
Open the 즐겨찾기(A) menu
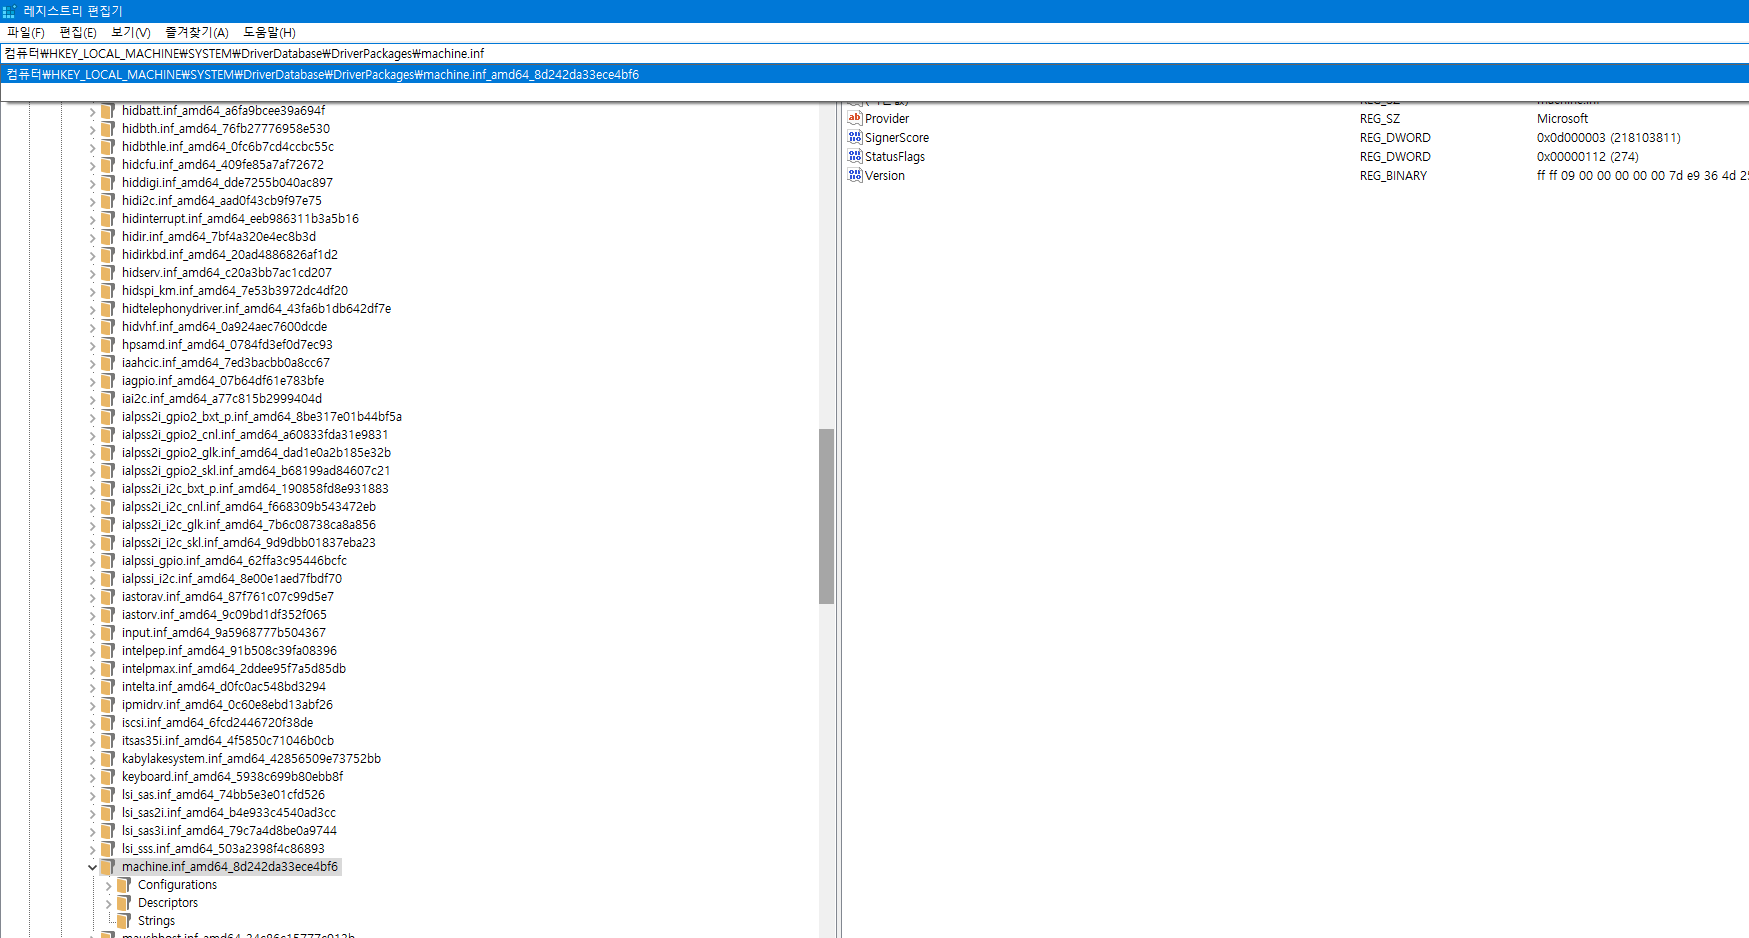coord(197,32)
